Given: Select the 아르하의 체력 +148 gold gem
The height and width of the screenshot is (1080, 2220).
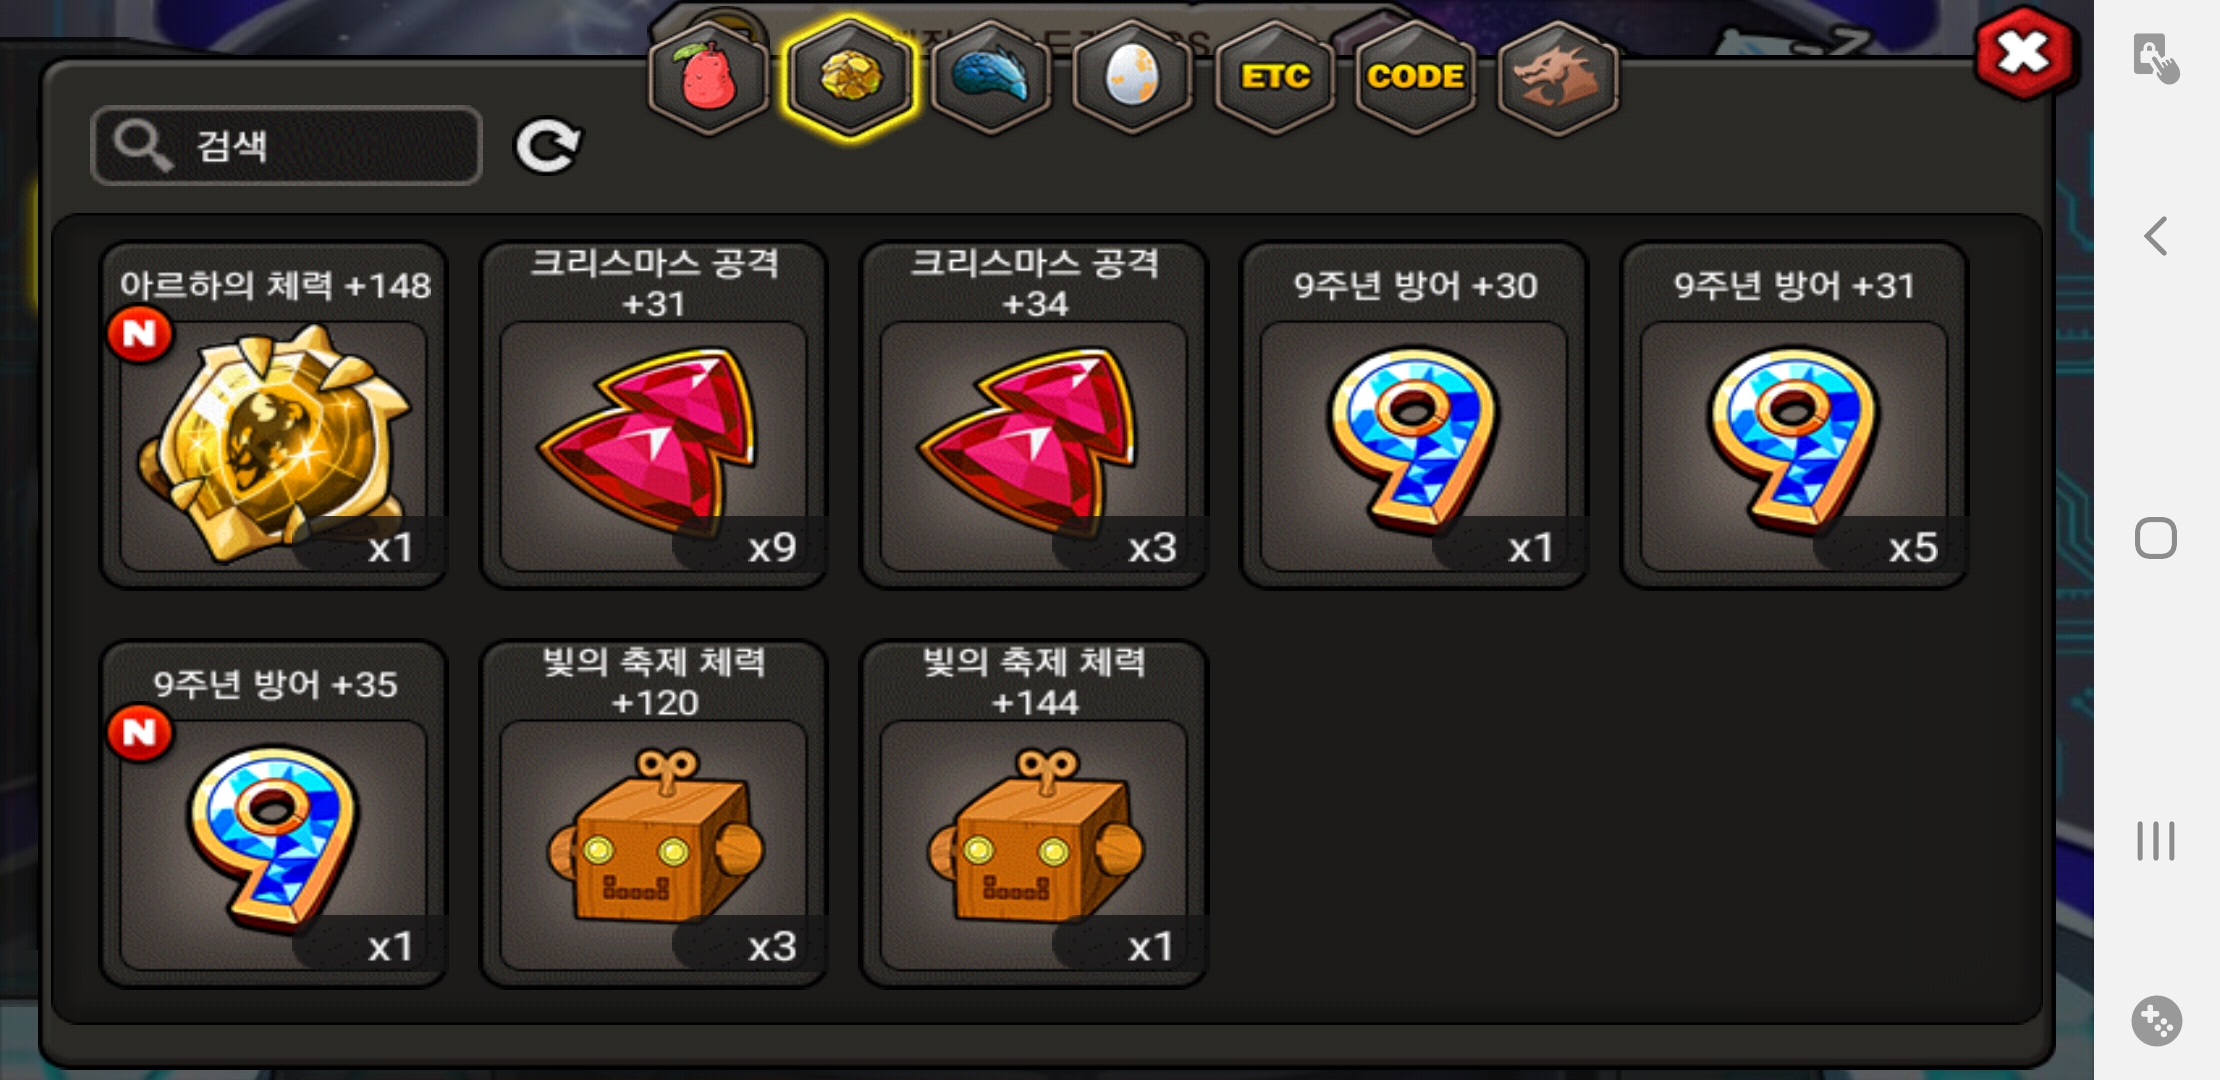Looking at the screenshot, I should point(274,415).
